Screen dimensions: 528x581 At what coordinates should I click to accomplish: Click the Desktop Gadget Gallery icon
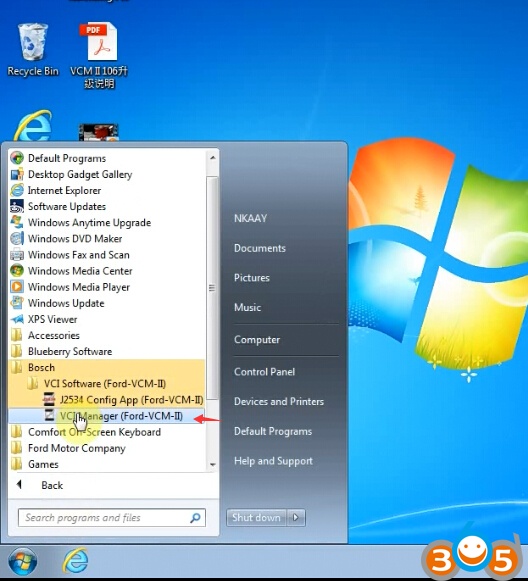pyautogui.click(x=17, y=174)
